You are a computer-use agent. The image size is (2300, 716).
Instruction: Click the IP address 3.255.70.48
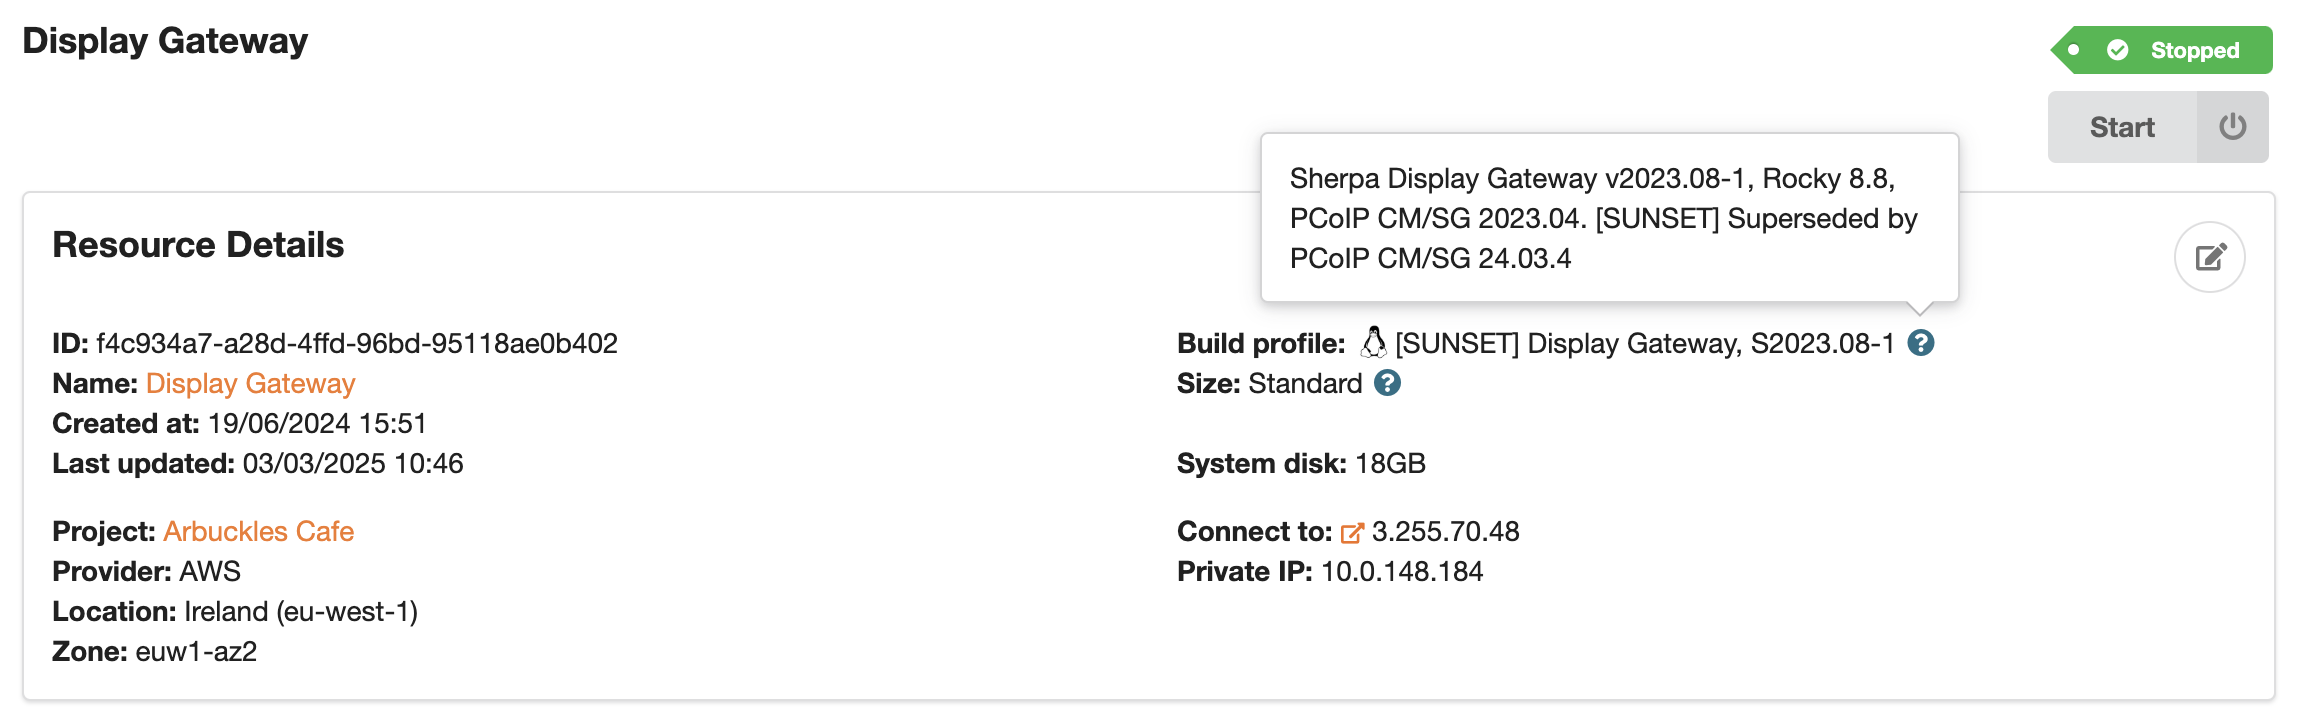[1445, 531]
